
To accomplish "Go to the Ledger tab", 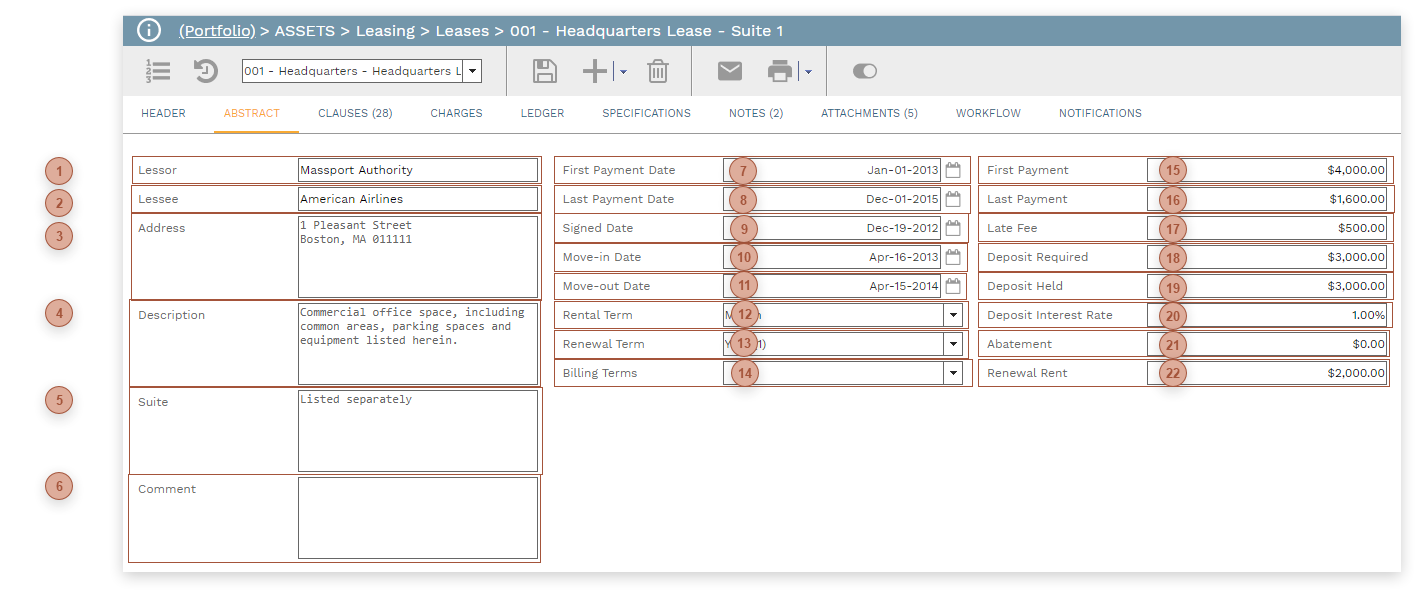I will (542, 113).
